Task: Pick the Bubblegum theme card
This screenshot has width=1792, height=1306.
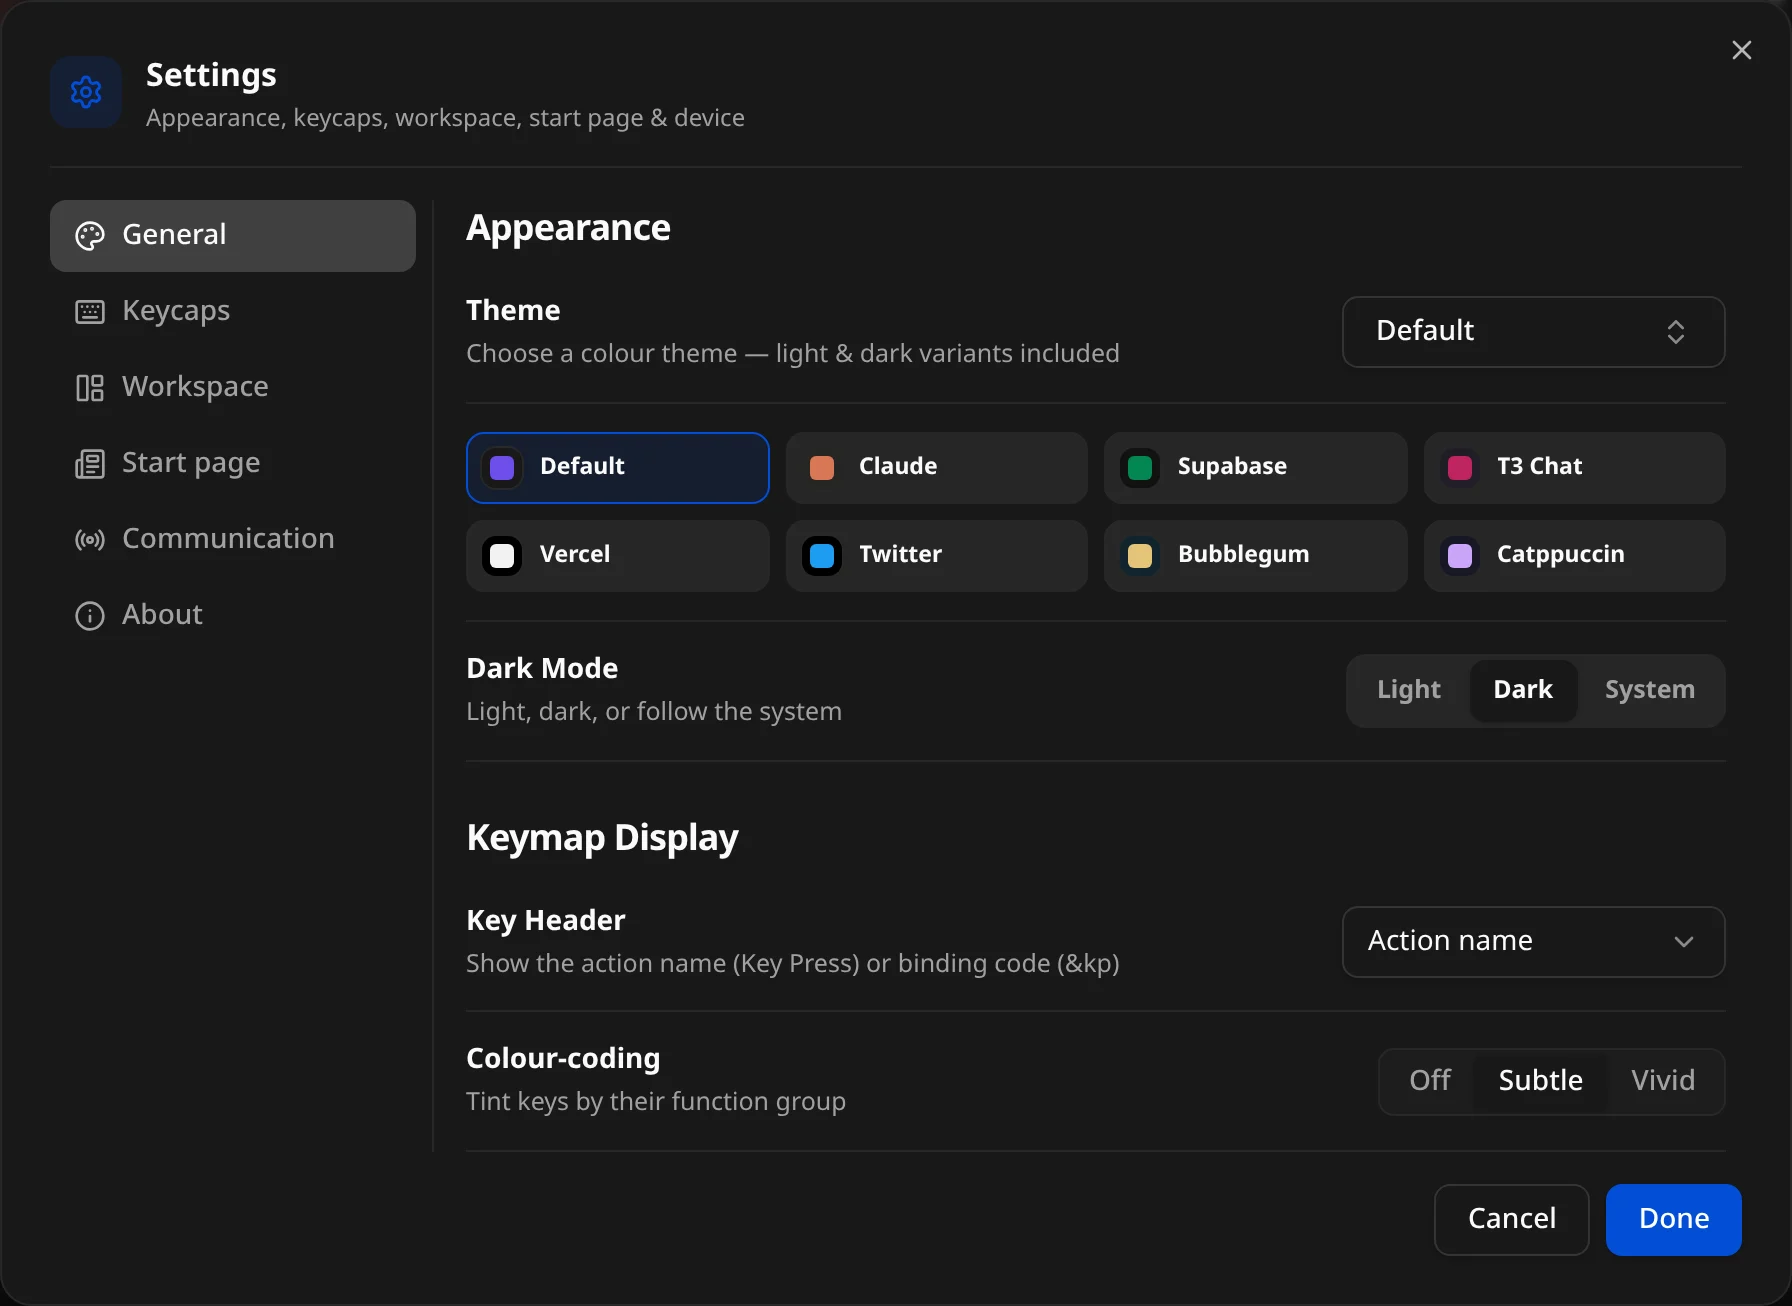Action: 1256,556
